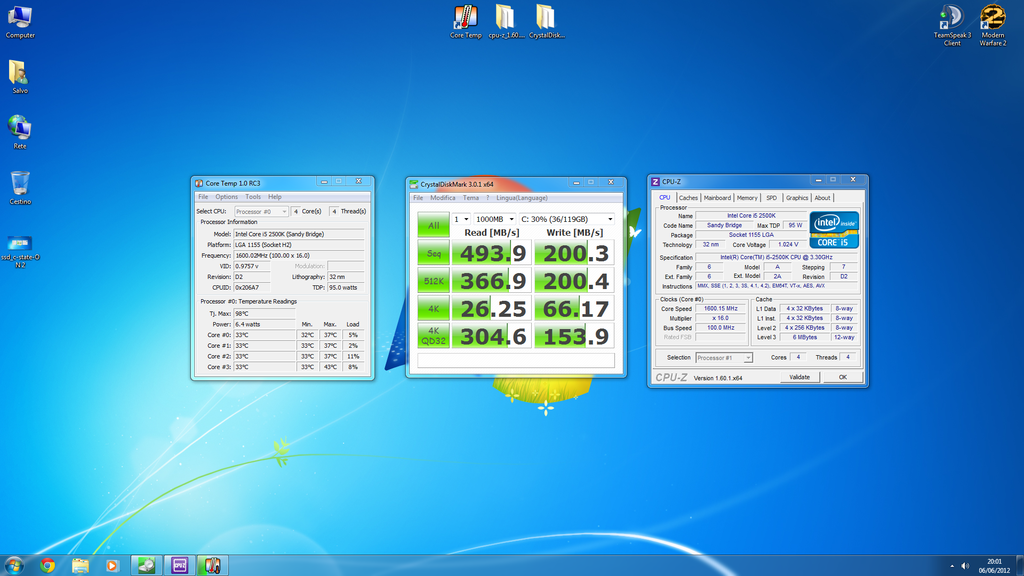
Task: Open the Options menu in Core Temp
Action: 225,197
